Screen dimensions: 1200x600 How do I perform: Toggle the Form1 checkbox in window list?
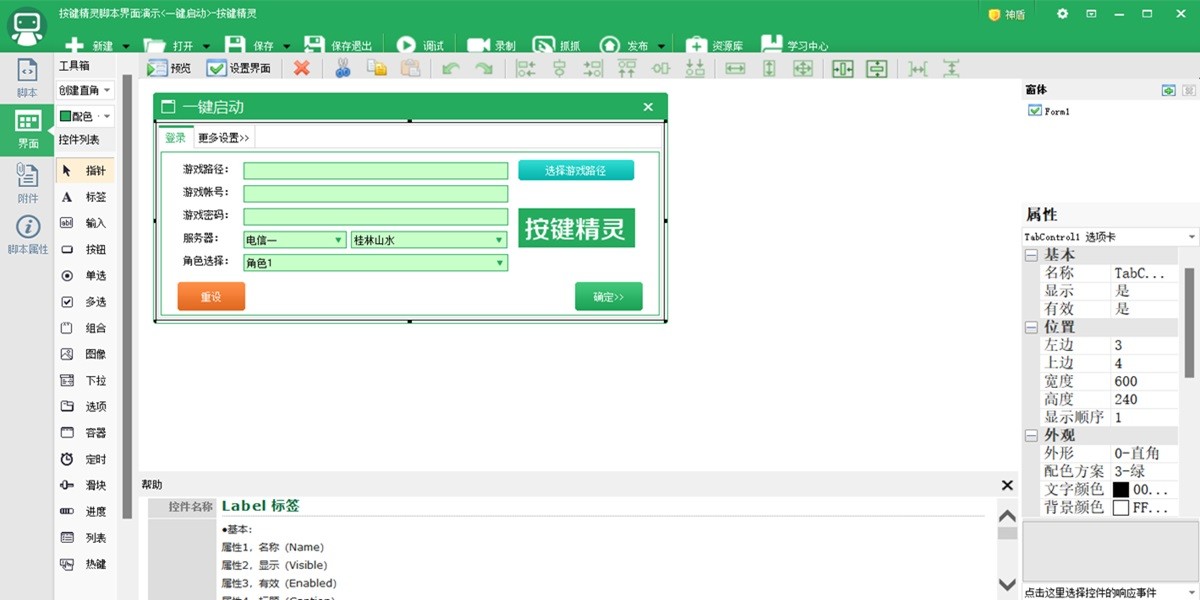point(1034,111)
